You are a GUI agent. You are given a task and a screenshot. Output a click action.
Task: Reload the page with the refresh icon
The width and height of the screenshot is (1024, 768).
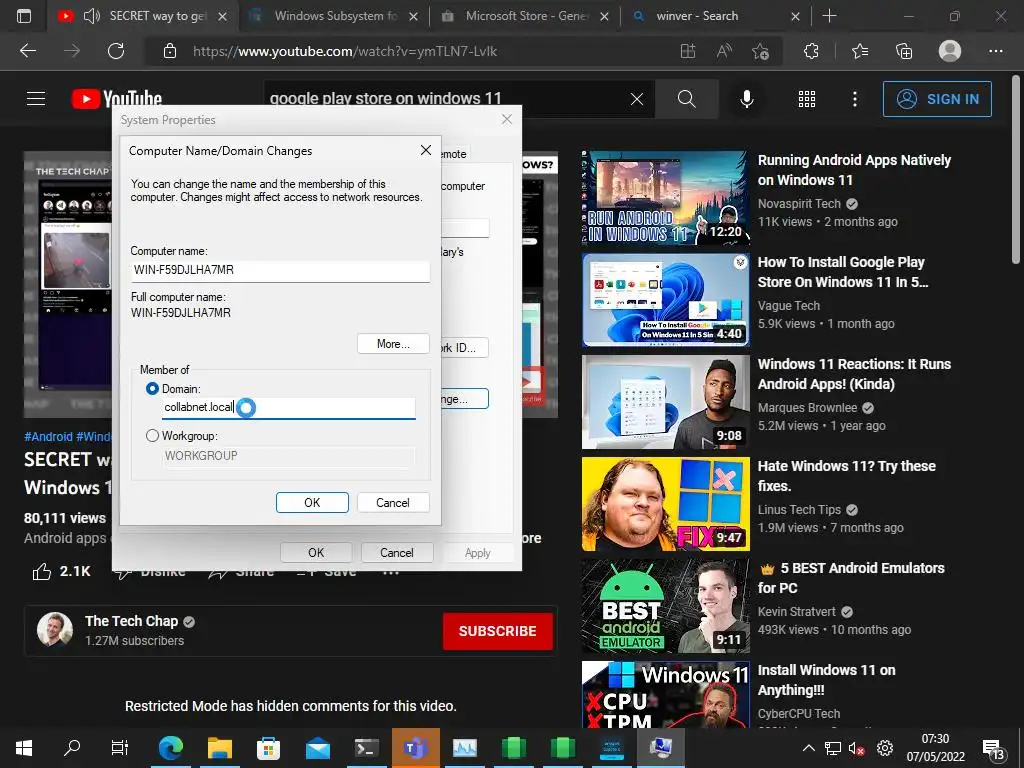pos(116,51)
